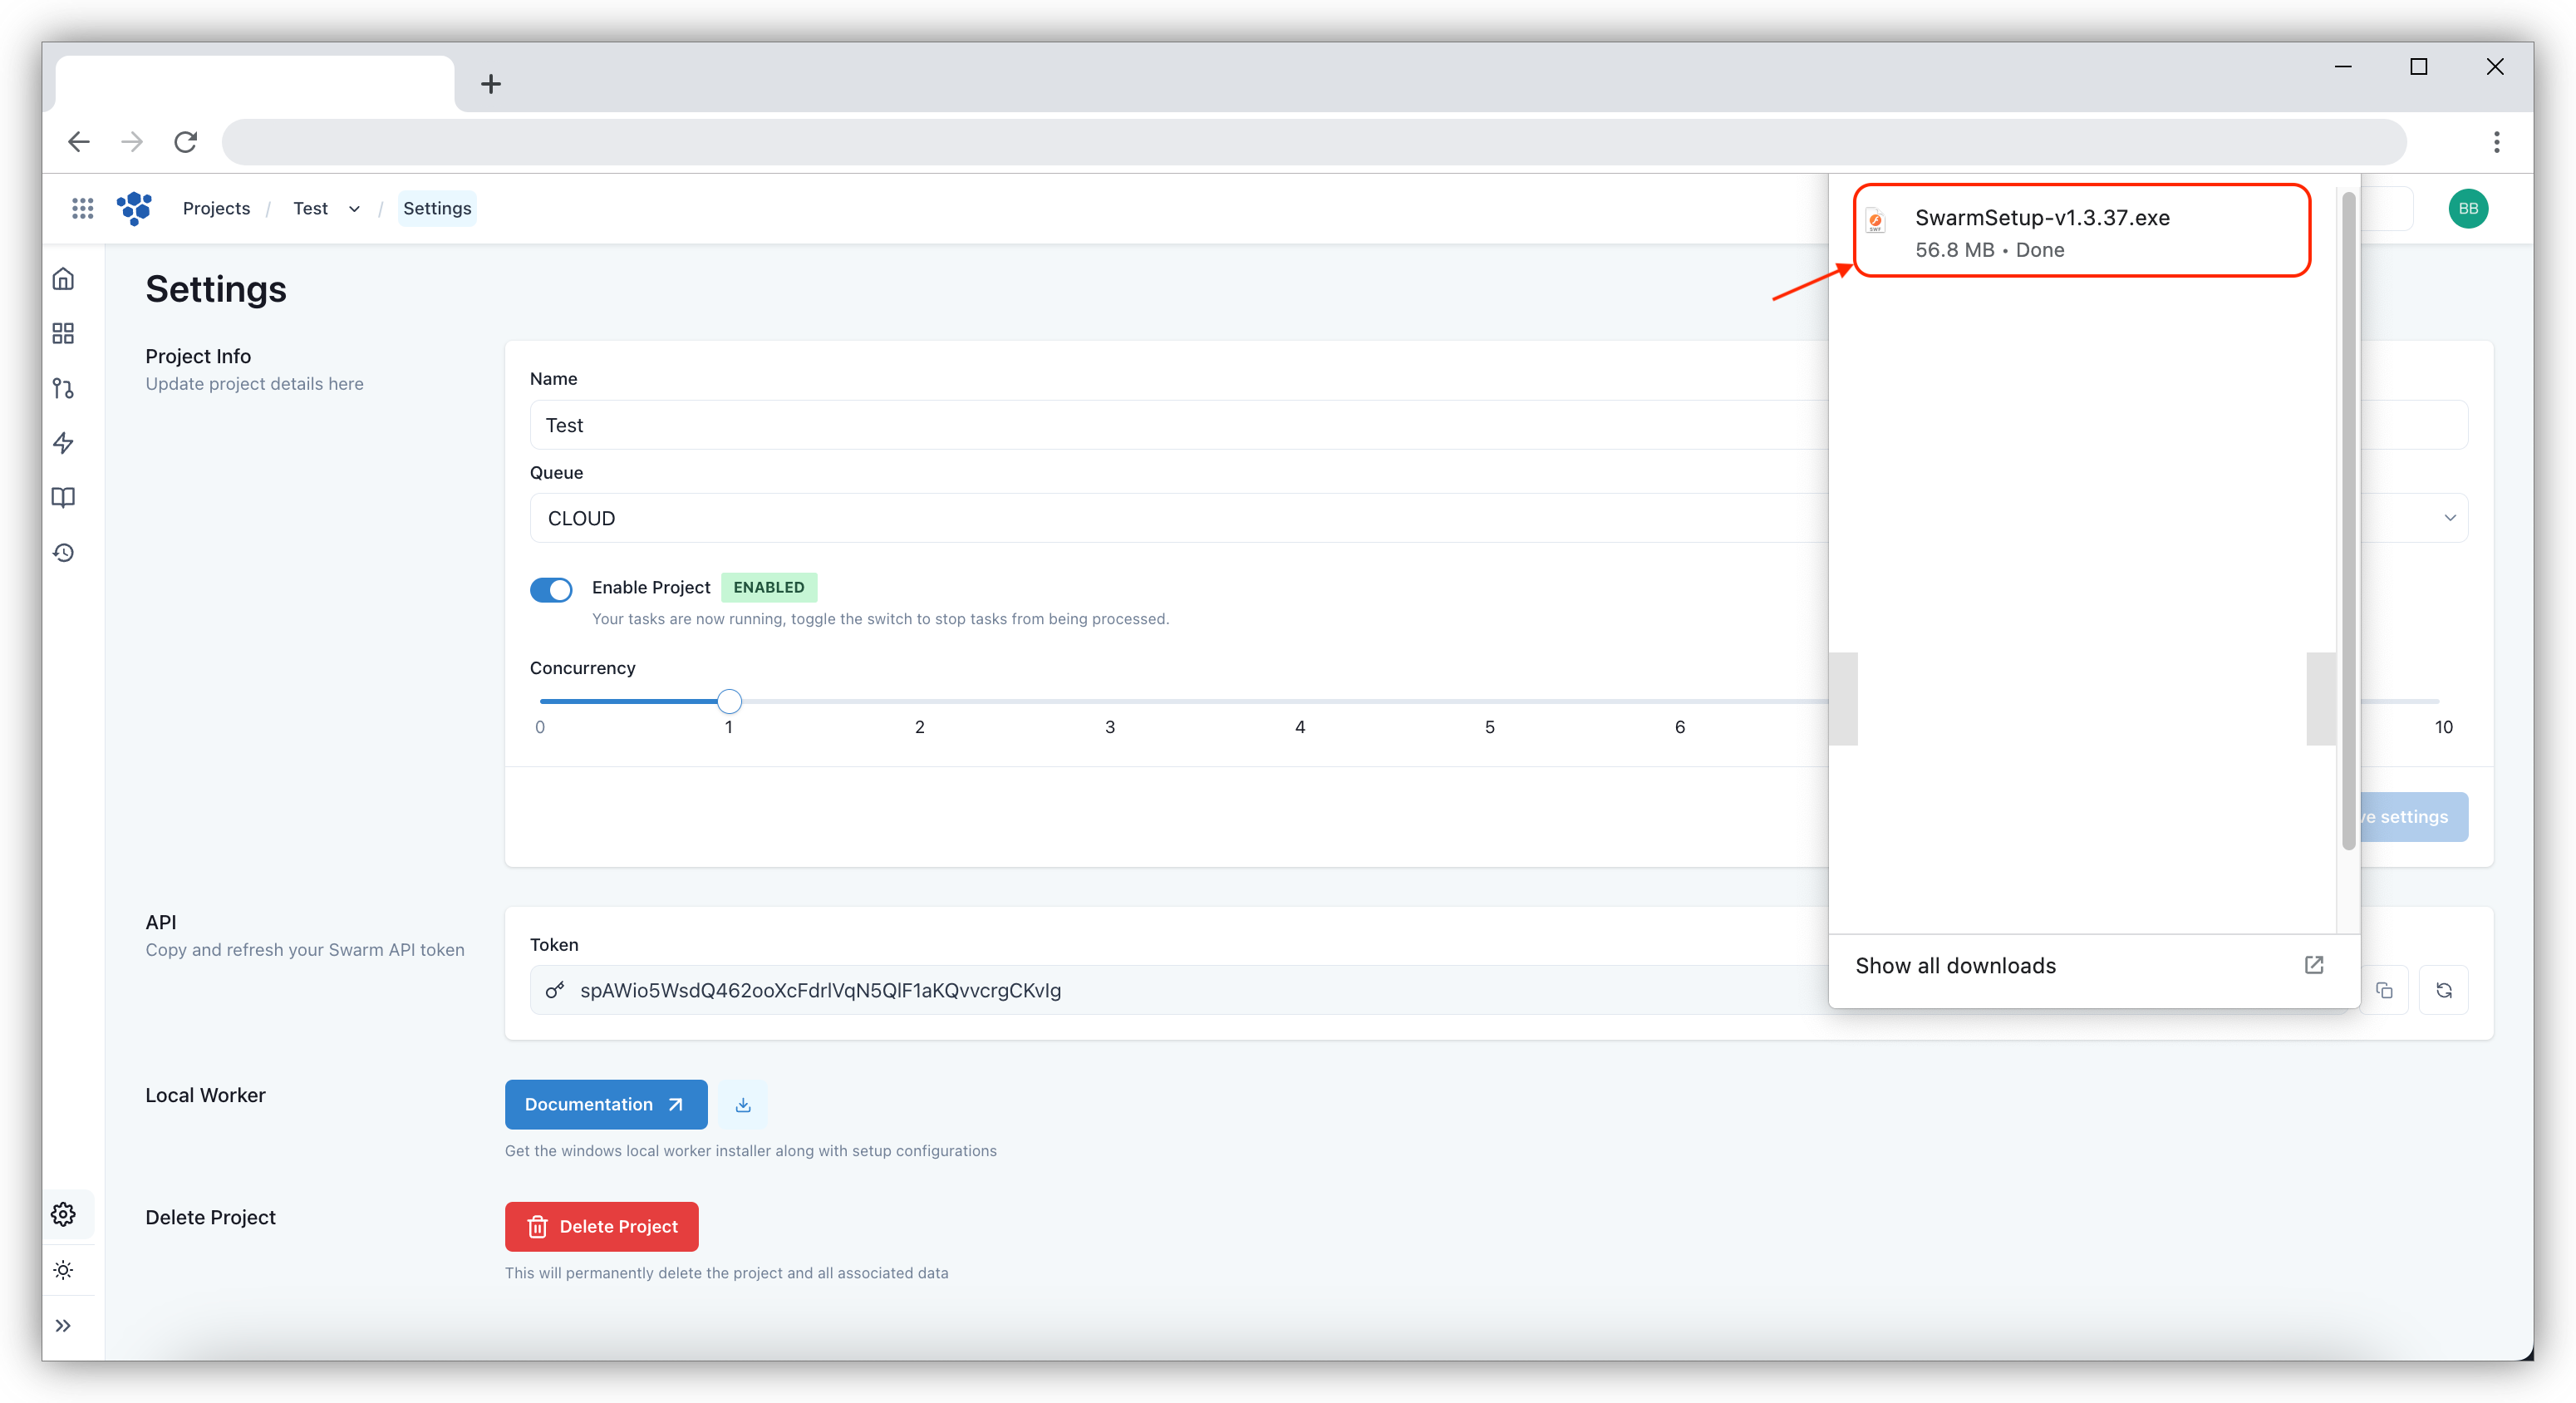The height and width of the screenshot is (1403, 2576).
Task: Click the pipeline icon in the sidebar
Action: (63, 388)
